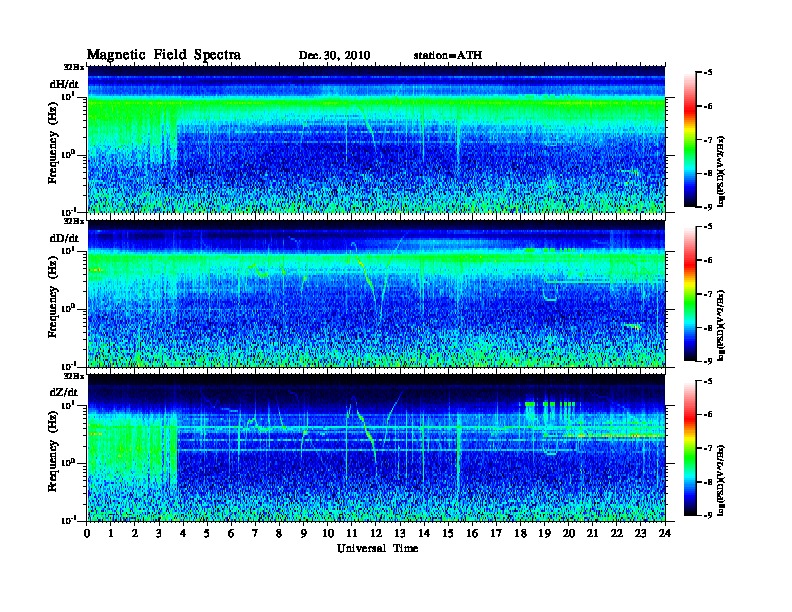Click hour tick label 4 on time axis
The height and width of the screenshot is (612, 792).
[183, 533]
